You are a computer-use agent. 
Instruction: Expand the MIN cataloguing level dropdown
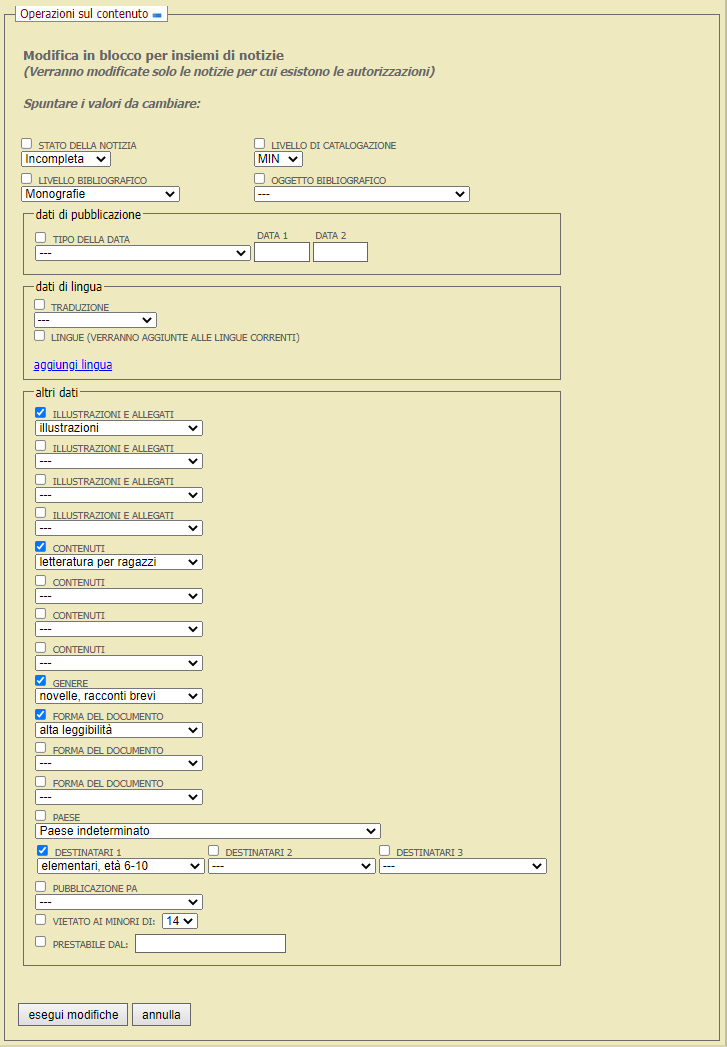pos(279,159)
